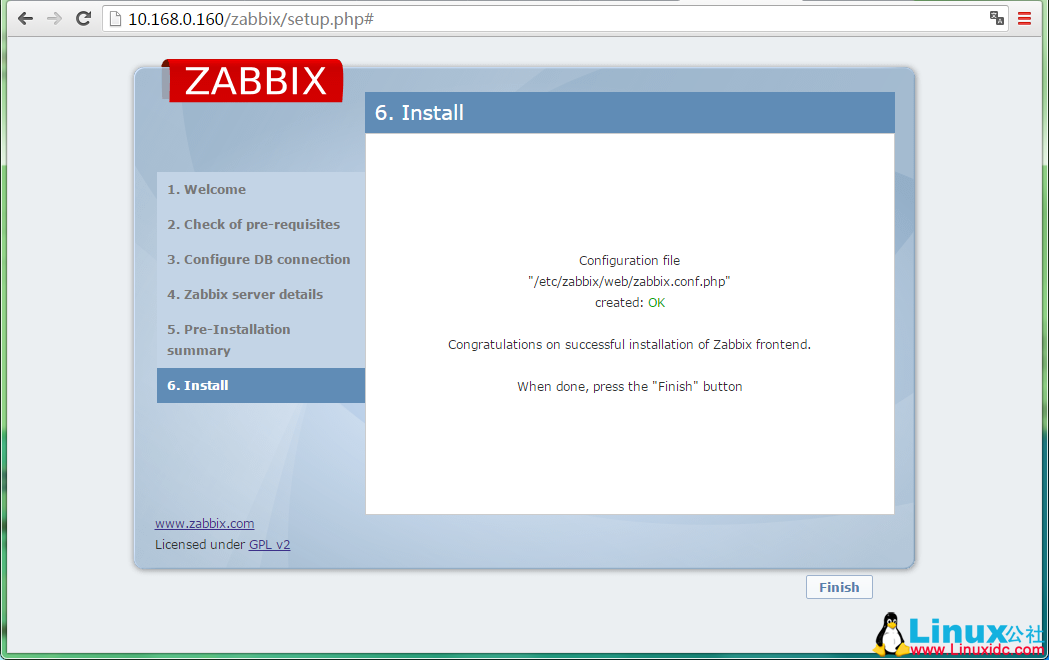The image size is (1049, 660).
Task: Click the red ZABBIX logo banner
Action: [x=252, y=81]
